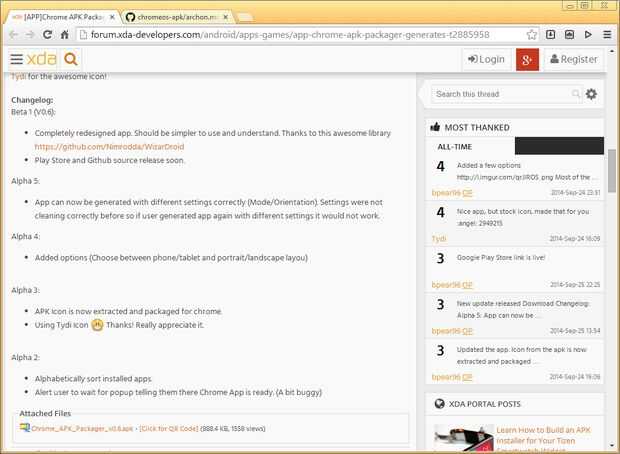
Task: Click the browser forward arrow
Action: [x=30, y=35]
